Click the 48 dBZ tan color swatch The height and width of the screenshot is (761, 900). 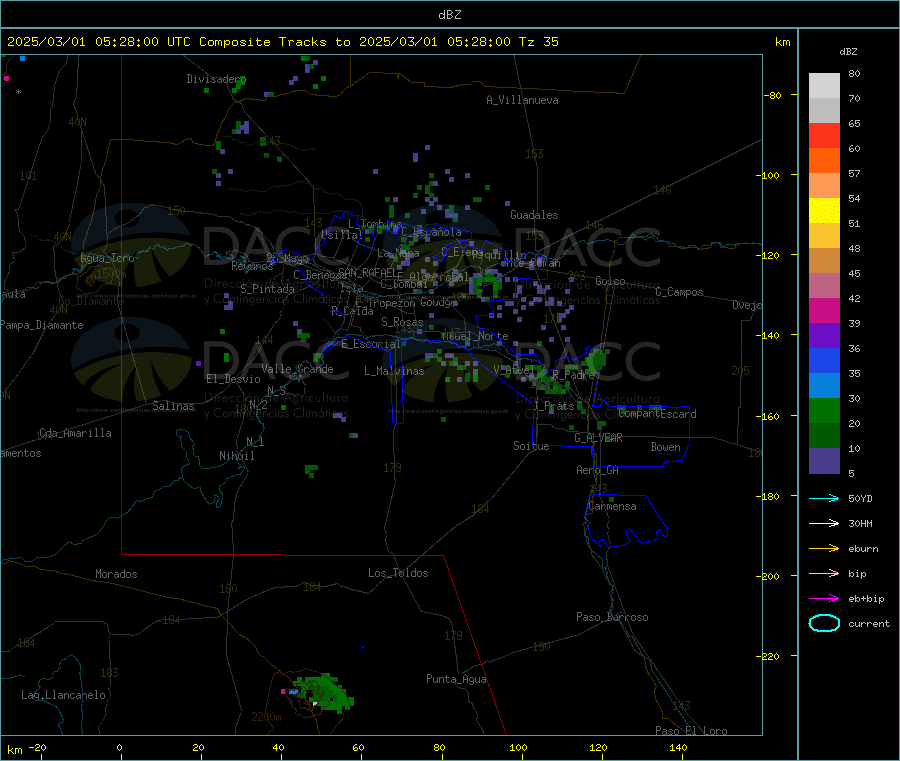(x=824, y=261)
